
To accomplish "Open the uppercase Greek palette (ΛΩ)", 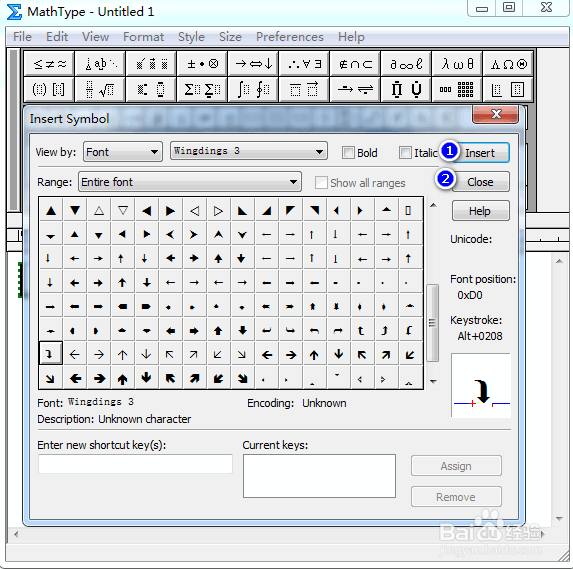I will pos(508,64).
